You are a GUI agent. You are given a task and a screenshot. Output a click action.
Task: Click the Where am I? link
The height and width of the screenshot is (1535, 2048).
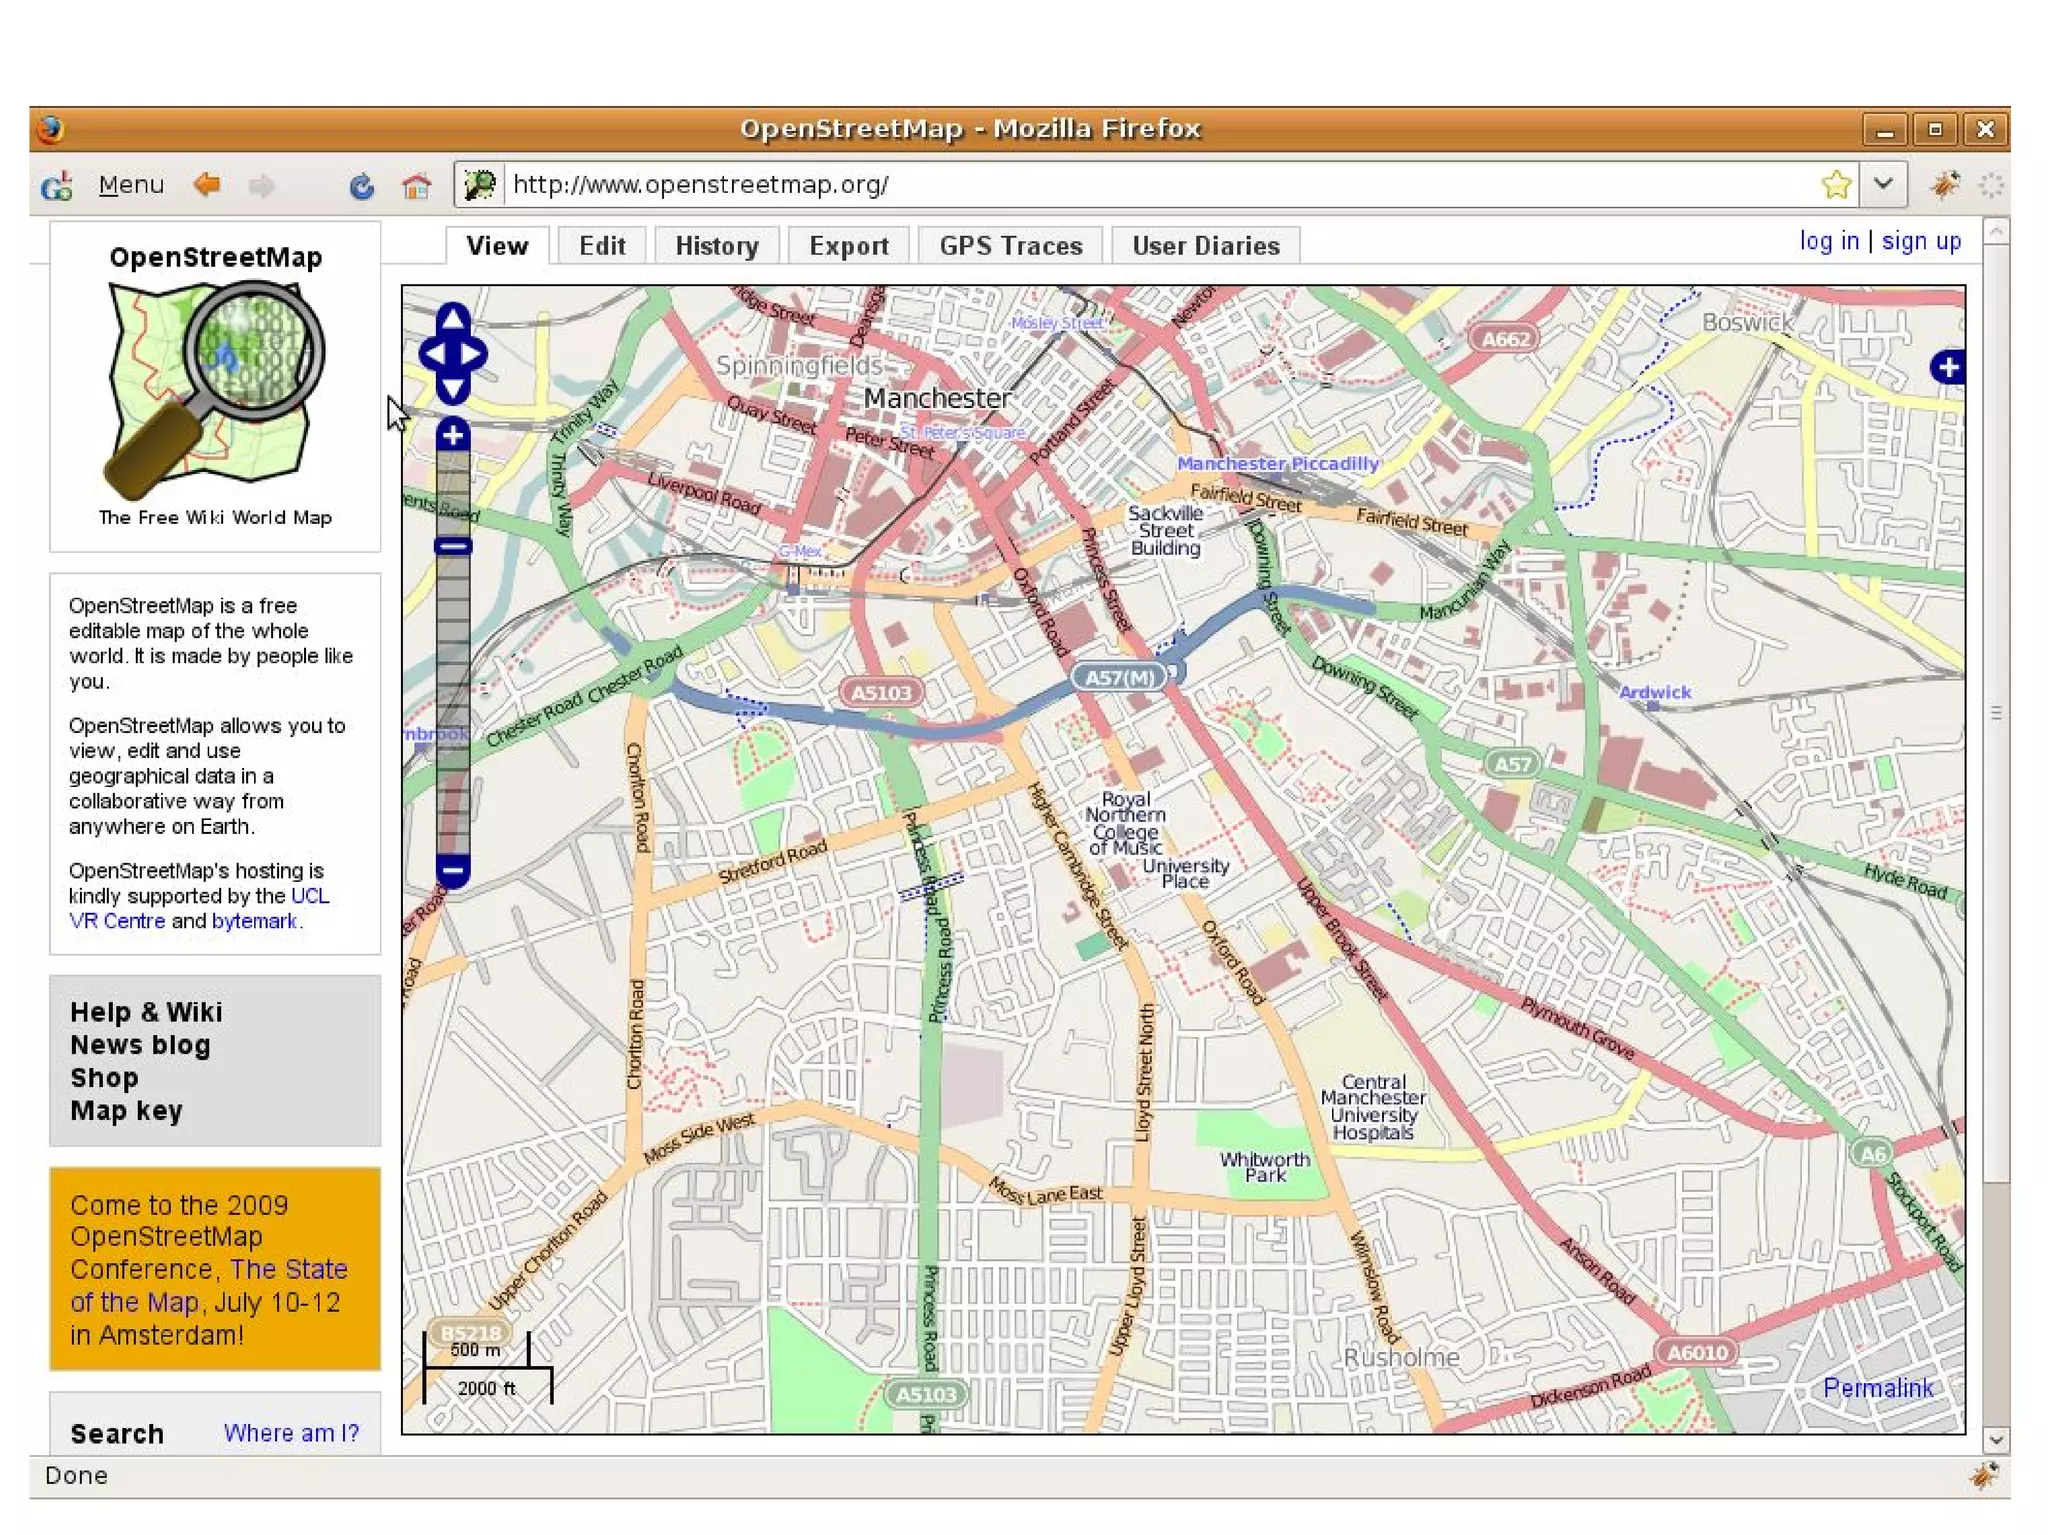[291, 1433]
